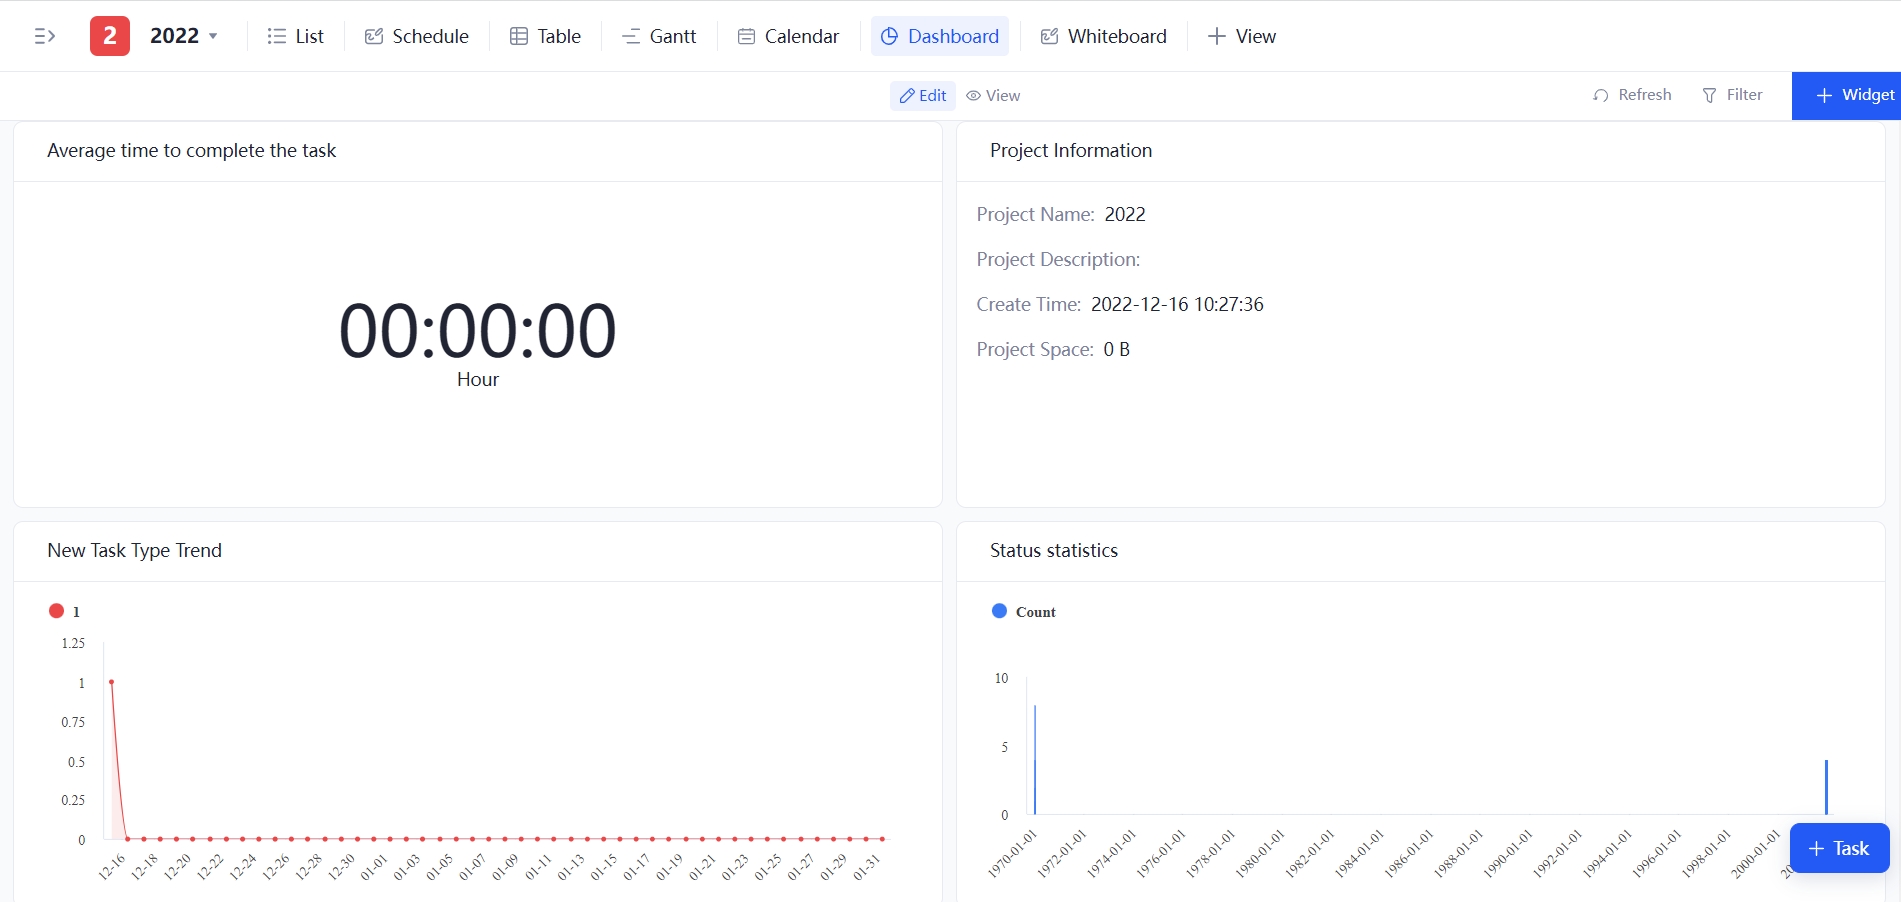Viewport: 1901px width, 902px height.
Task: Open the Calendar tab
Action: [x=788, y=35]
